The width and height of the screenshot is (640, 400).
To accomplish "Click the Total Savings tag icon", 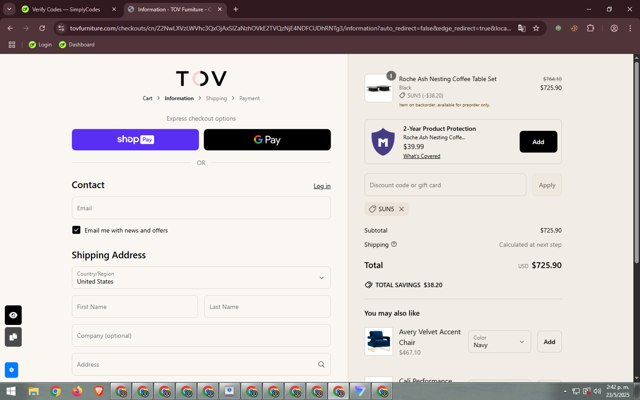I will pyautogui.click(x=368, y=285).
